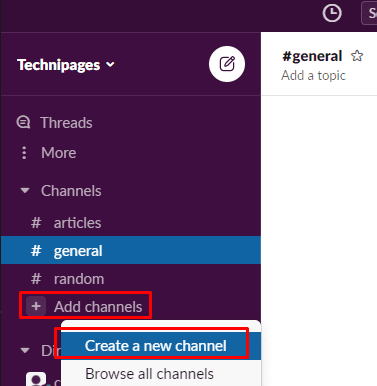Image resolution: width=377 pixels, height=386 pixels.
Task: Click Add a topic under #general
Action: click(x=313, y=76)
